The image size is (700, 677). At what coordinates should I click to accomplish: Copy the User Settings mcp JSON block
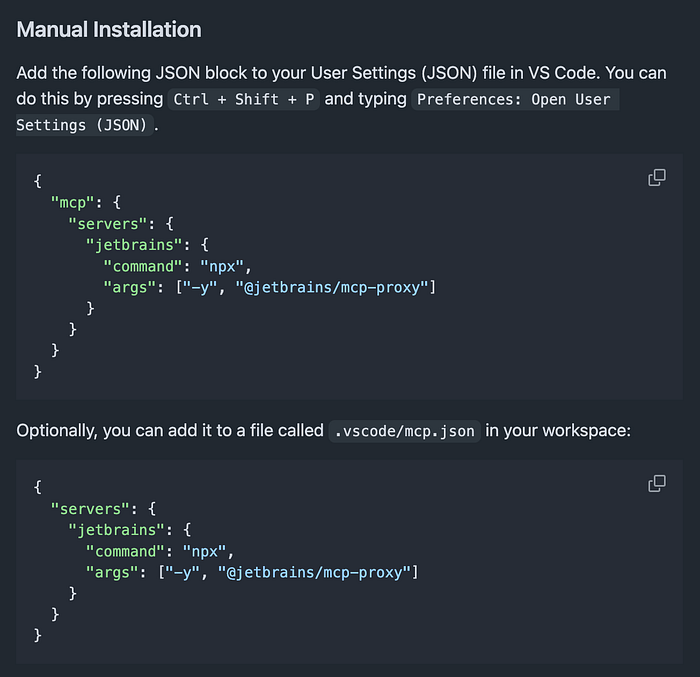tap(657, 178)
